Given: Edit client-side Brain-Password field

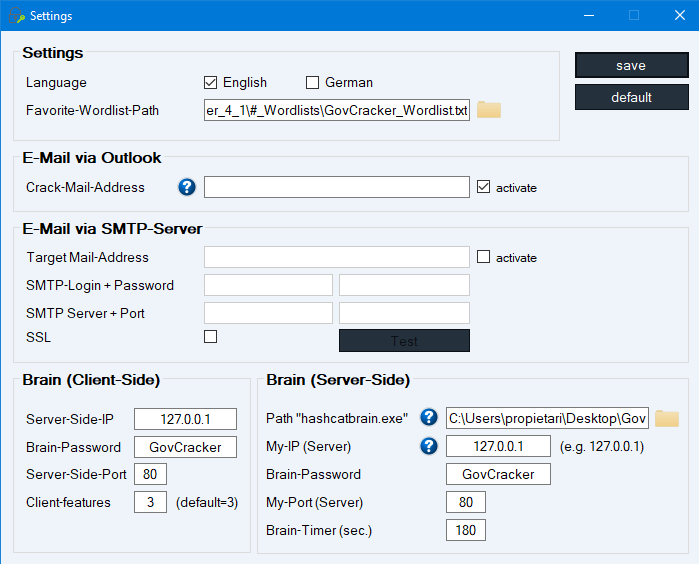Looking at the screenshot, I should (185, 447).
